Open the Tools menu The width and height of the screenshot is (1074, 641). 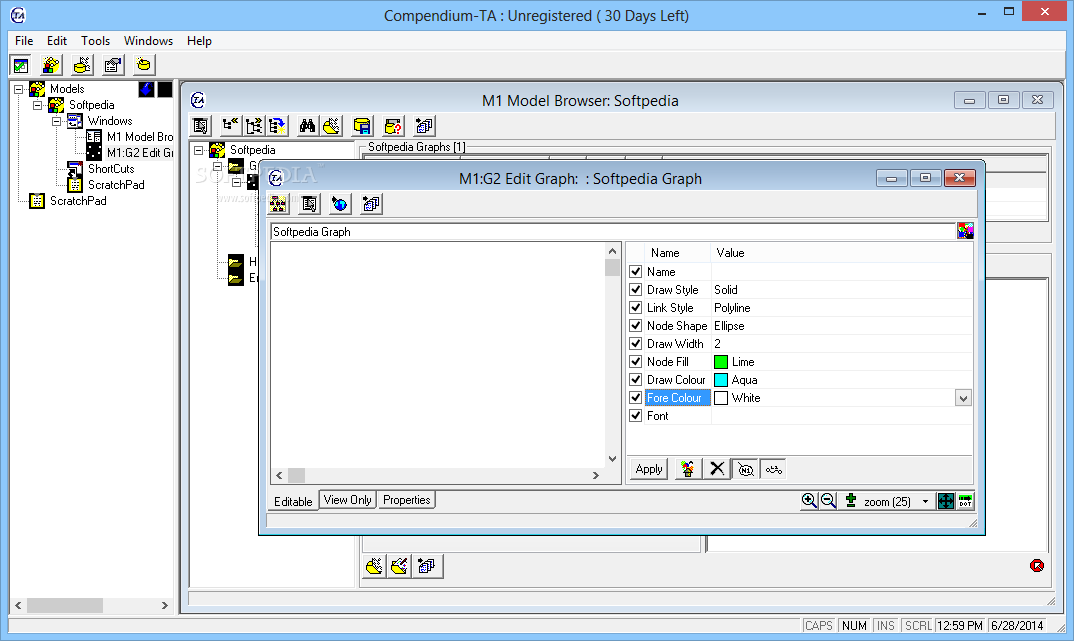(95, 40)
